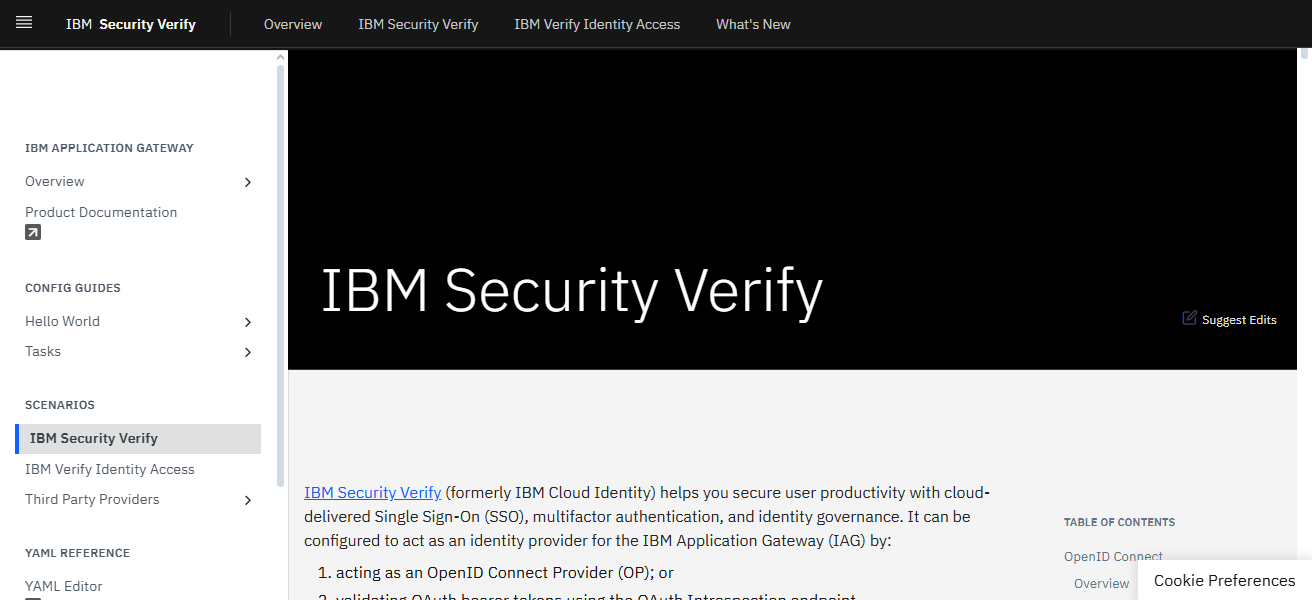Click the Product Documentation external link icon

[32, 231]
